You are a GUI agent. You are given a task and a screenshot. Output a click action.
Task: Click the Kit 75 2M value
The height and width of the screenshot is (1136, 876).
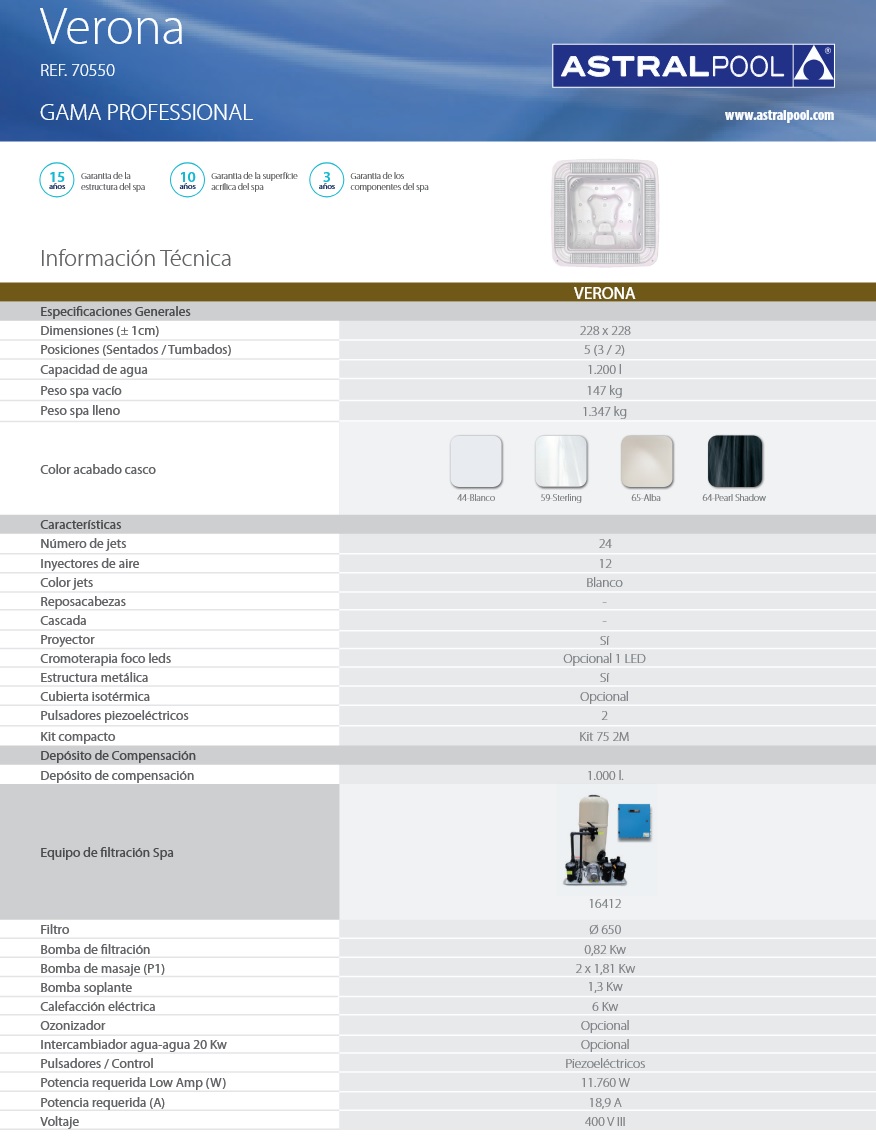605,737
